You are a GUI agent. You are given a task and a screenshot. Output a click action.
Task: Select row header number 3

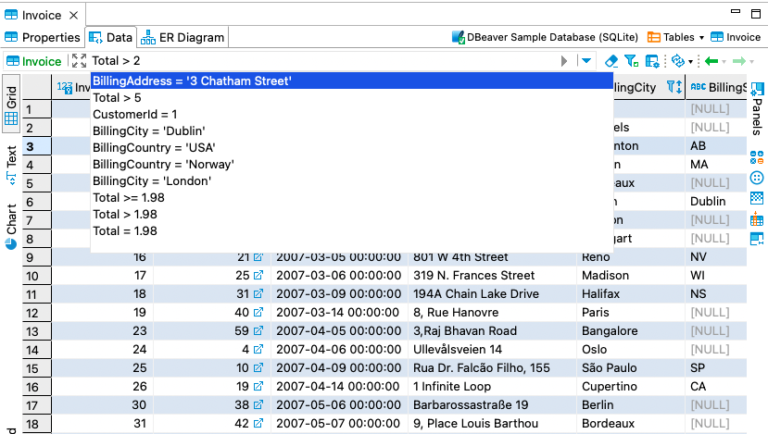pos(37,146)
